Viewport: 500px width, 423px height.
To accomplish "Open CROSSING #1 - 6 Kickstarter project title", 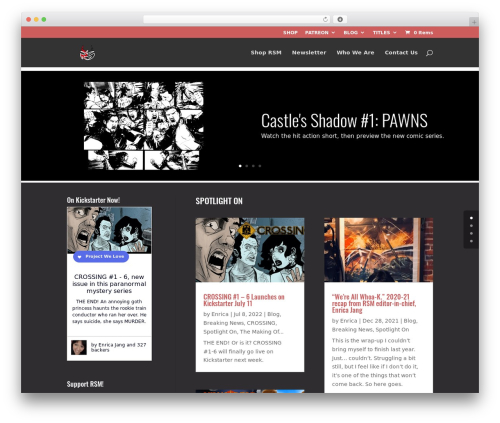I will pyautogui.click(x=109, y=284).
